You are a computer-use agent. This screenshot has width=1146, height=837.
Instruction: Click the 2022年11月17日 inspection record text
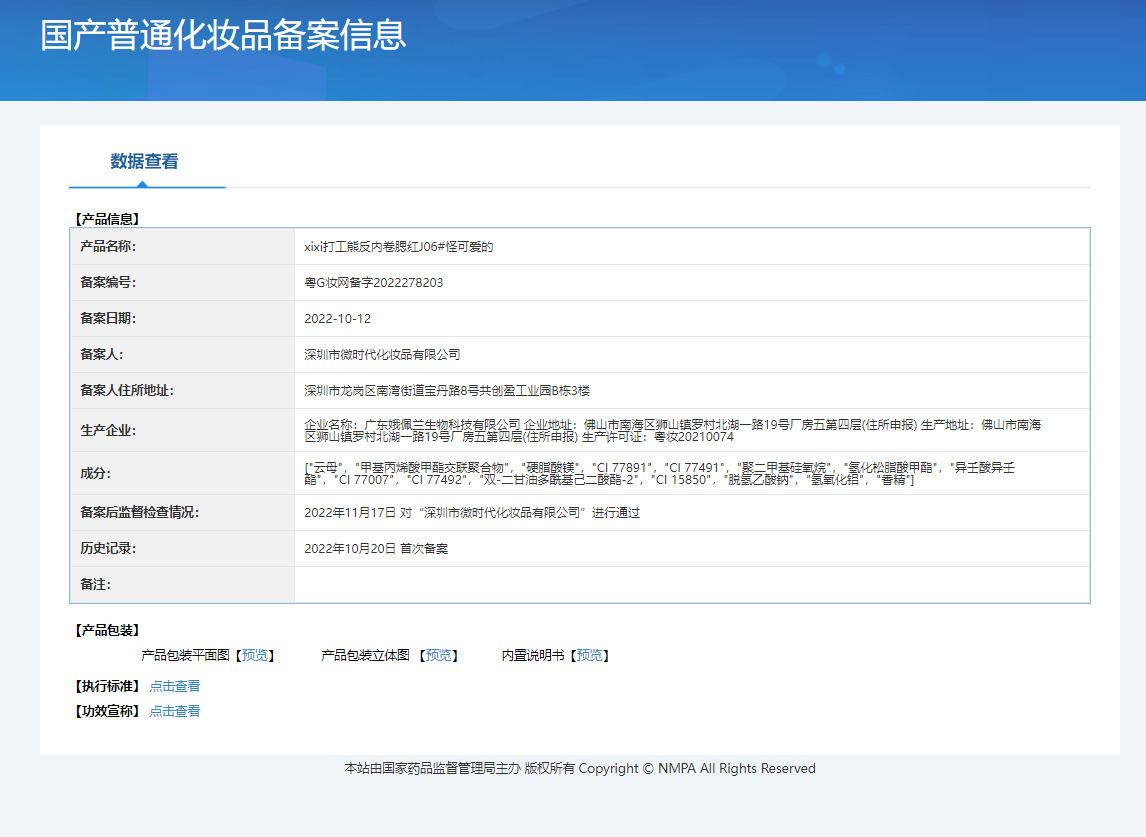471,513
